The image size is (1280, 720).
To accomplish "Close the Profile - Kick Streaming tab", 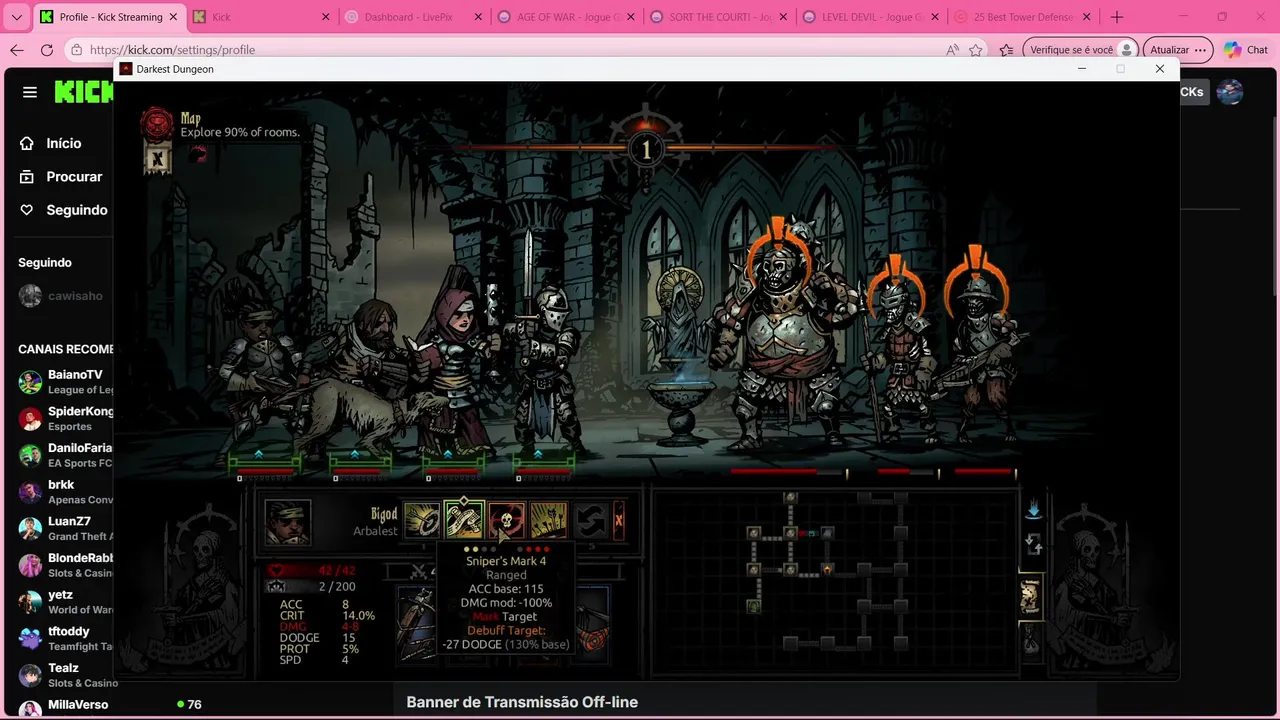I will (x=173, y=17).
